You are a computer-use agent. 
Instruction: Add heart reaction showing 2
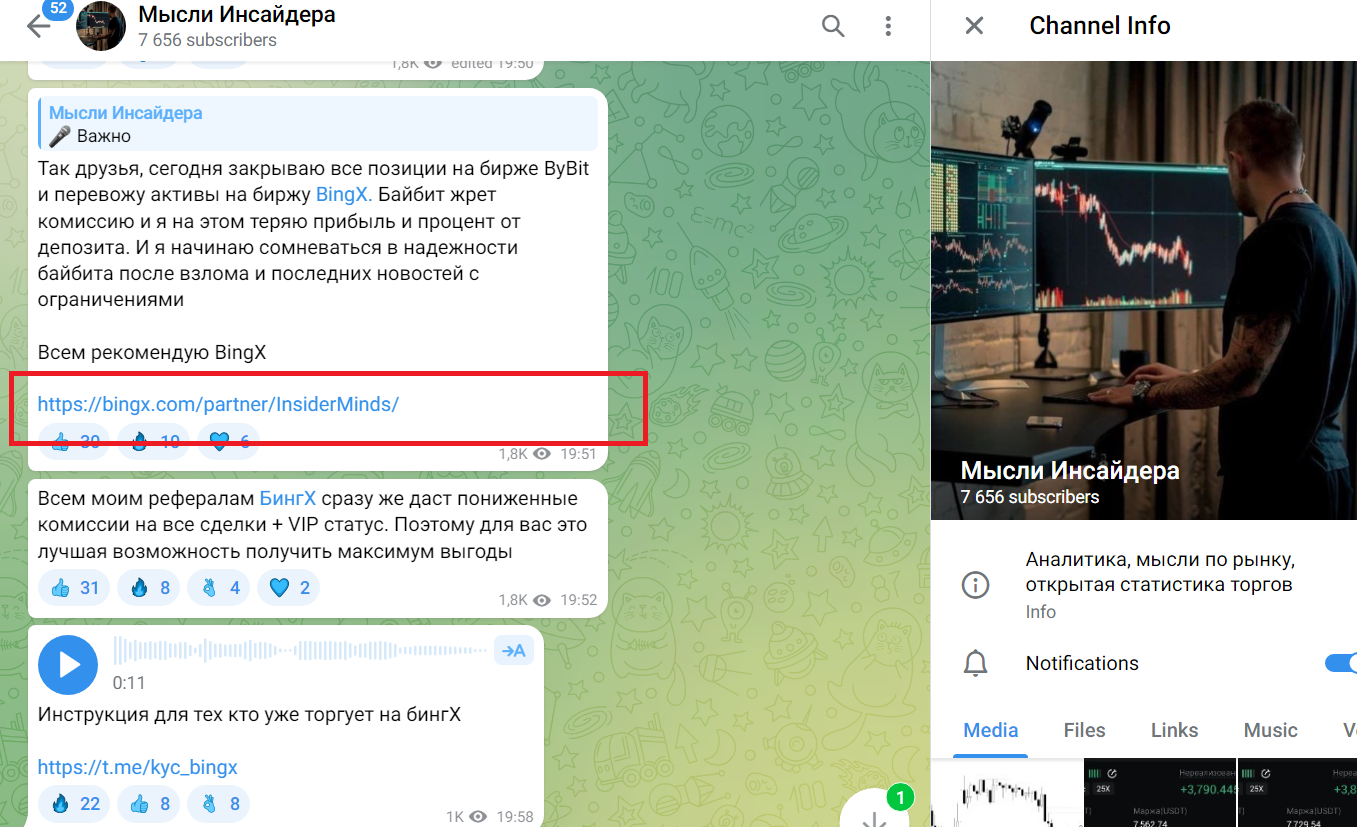[x=288, y=587]
